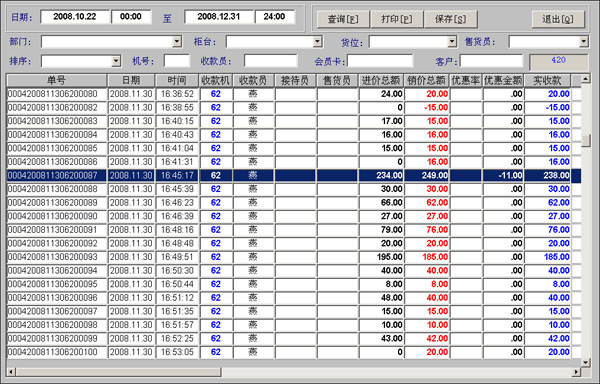This screenshot has height=384, width=600.
Task: Click the blue 76.00 received amount
Action: [x=547, y=230]
